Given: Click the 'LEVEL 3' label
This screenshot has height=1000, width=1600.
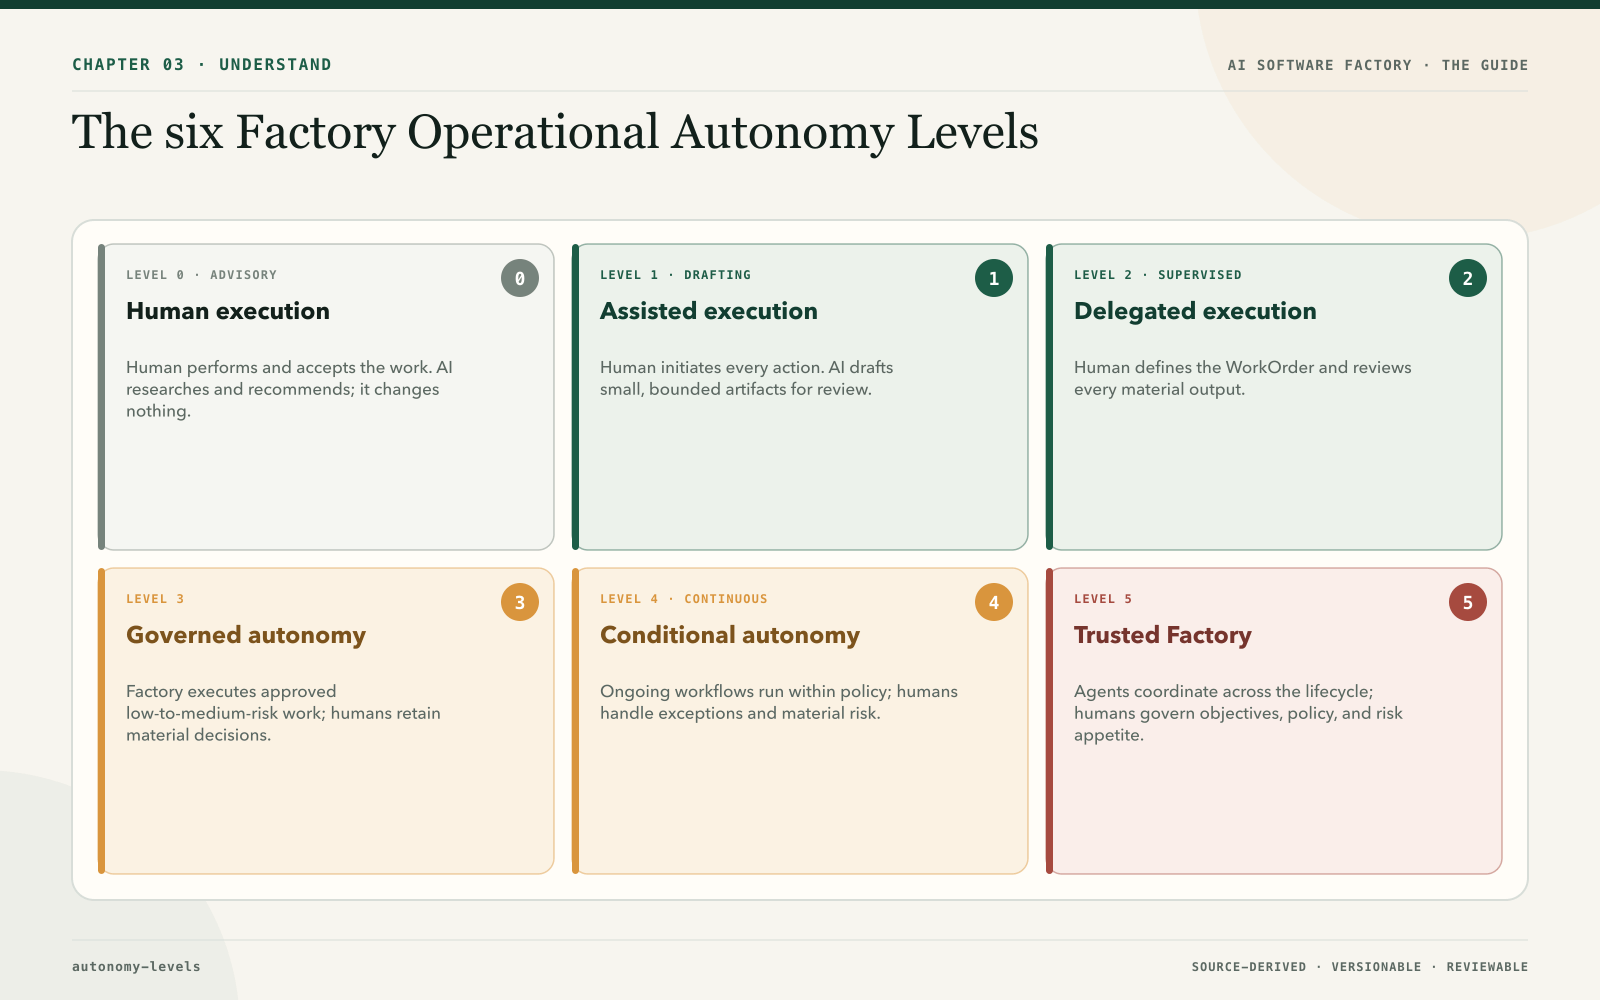Looking at the screenshot, I should (155, 599).
